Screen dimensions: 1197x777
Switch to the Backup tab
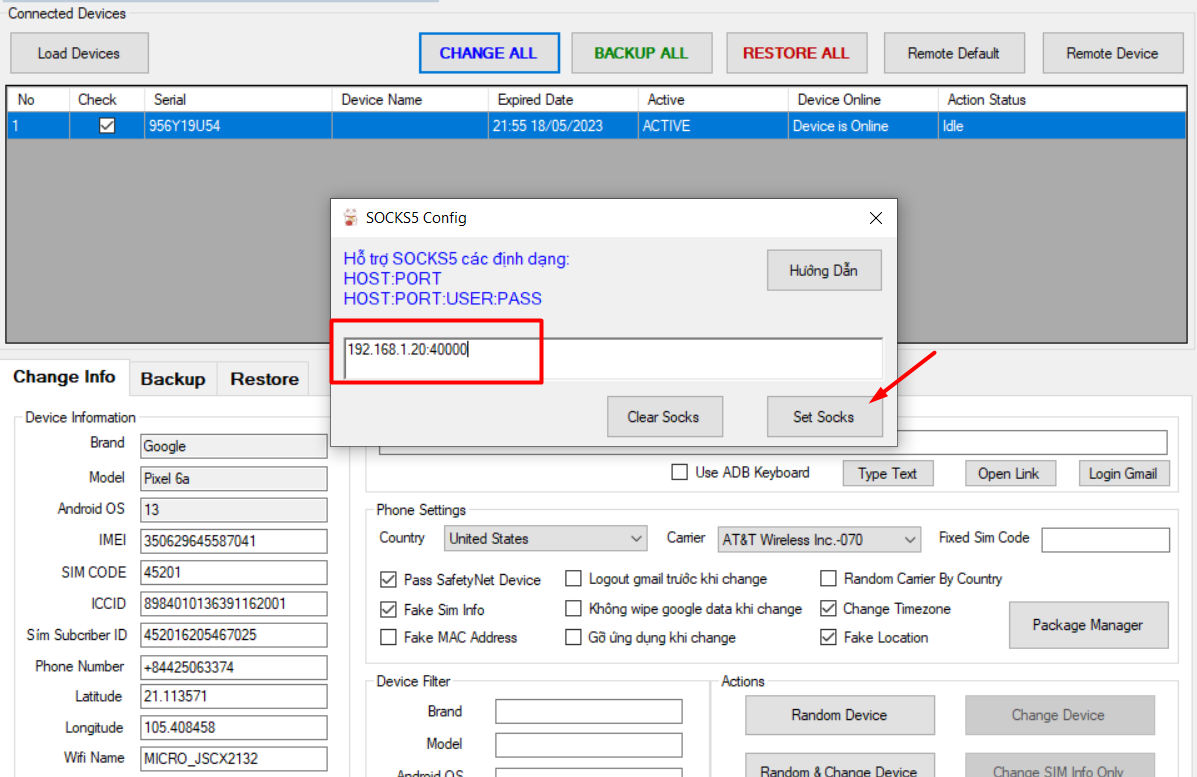coord(172,379)
